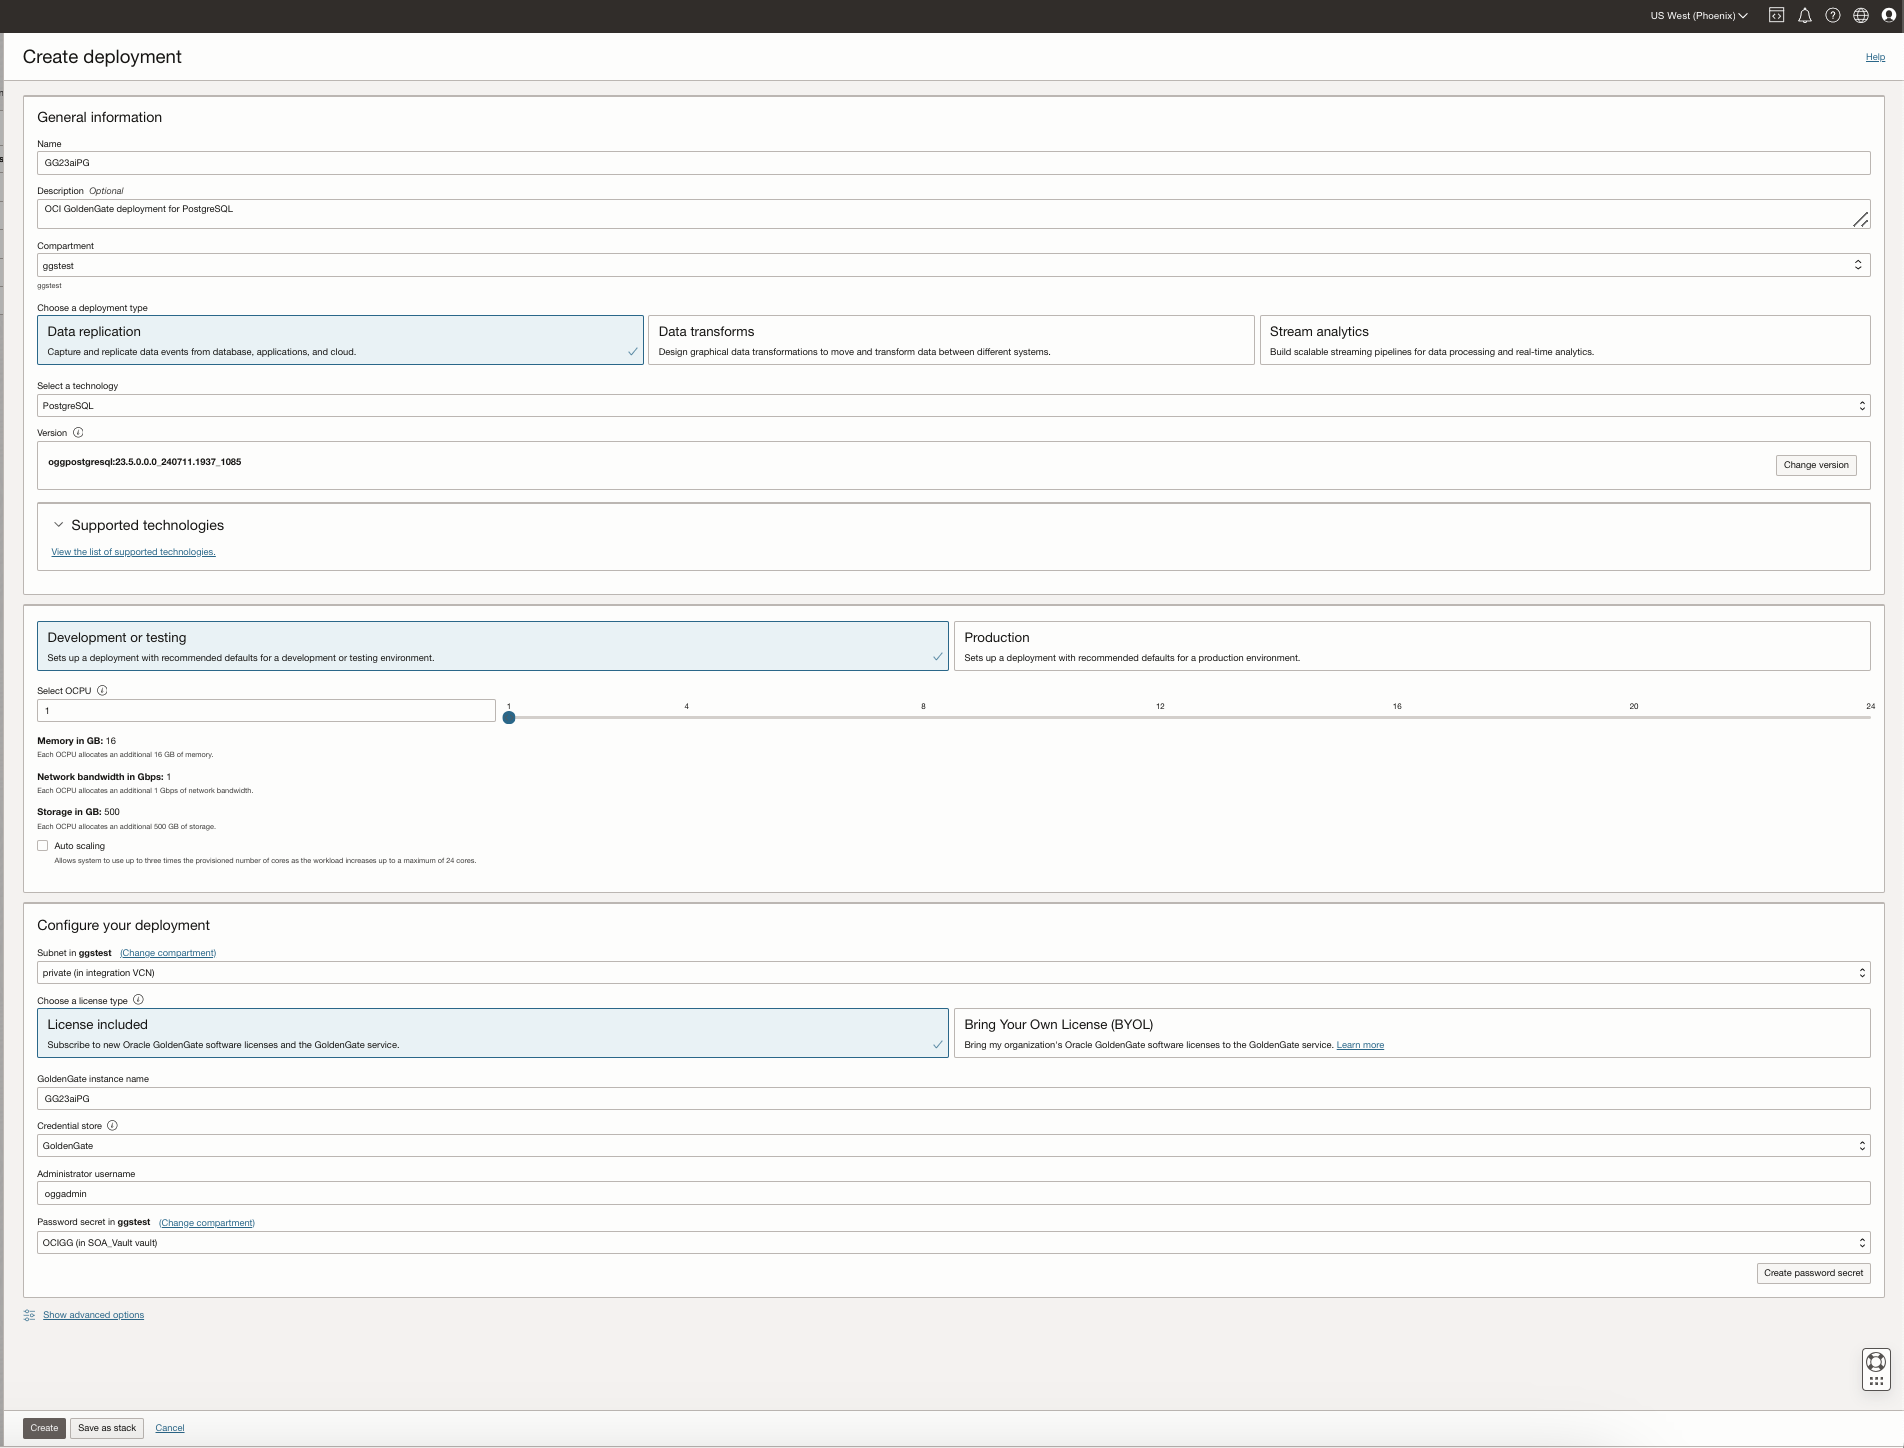Select the Data transforms deployment type
1904x1448 pixels.
pyautogui.click(x=951, y=340)
